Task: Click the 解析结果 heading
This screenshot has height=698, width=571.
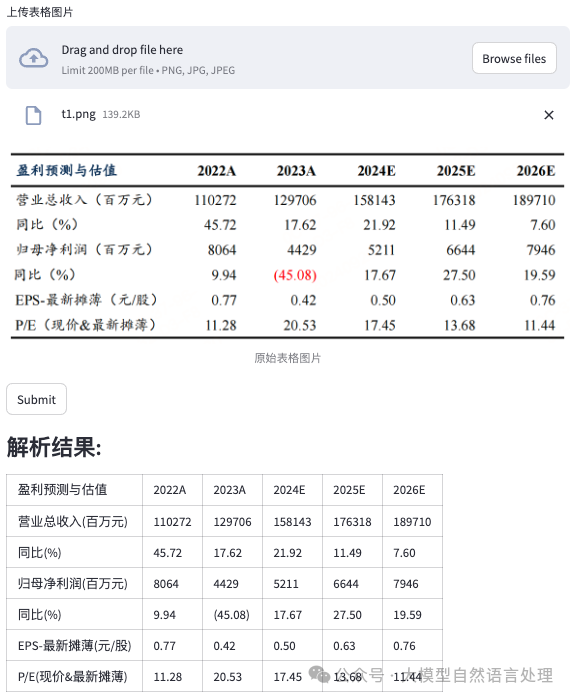Action: click(54, 446)
